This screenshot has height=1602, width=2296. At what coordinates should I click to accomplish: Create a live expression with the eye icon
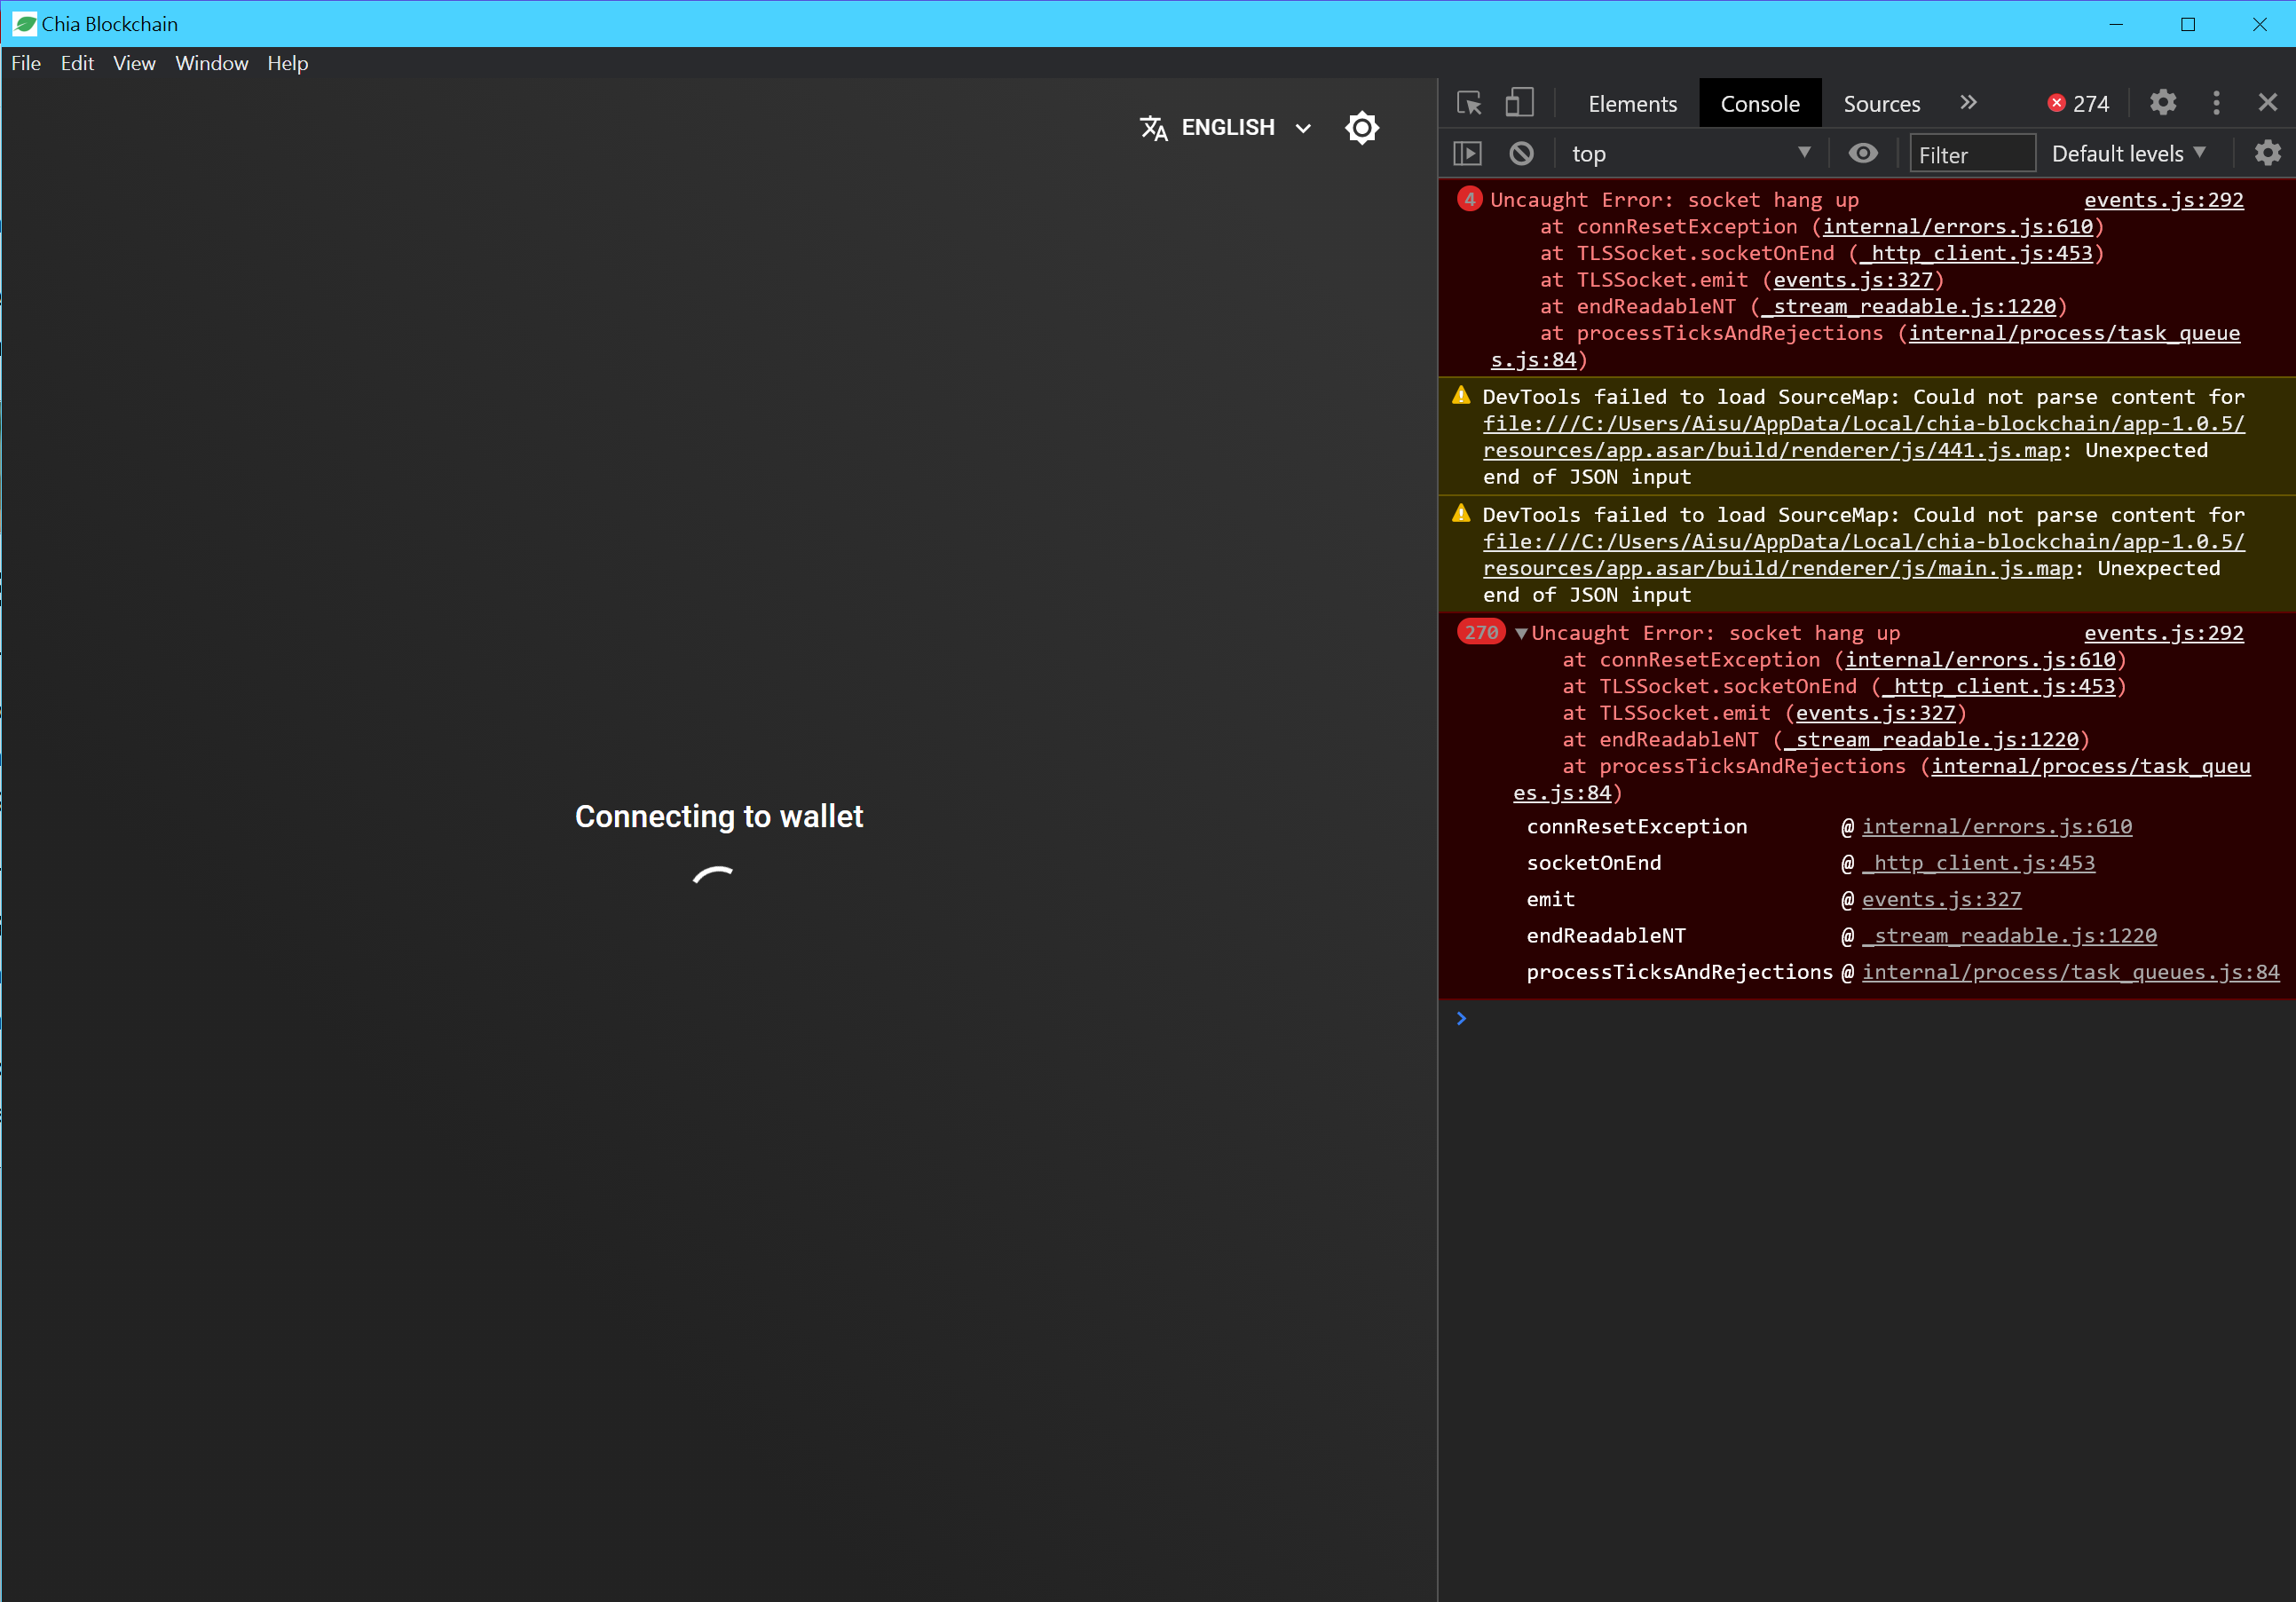(1863, 153)
